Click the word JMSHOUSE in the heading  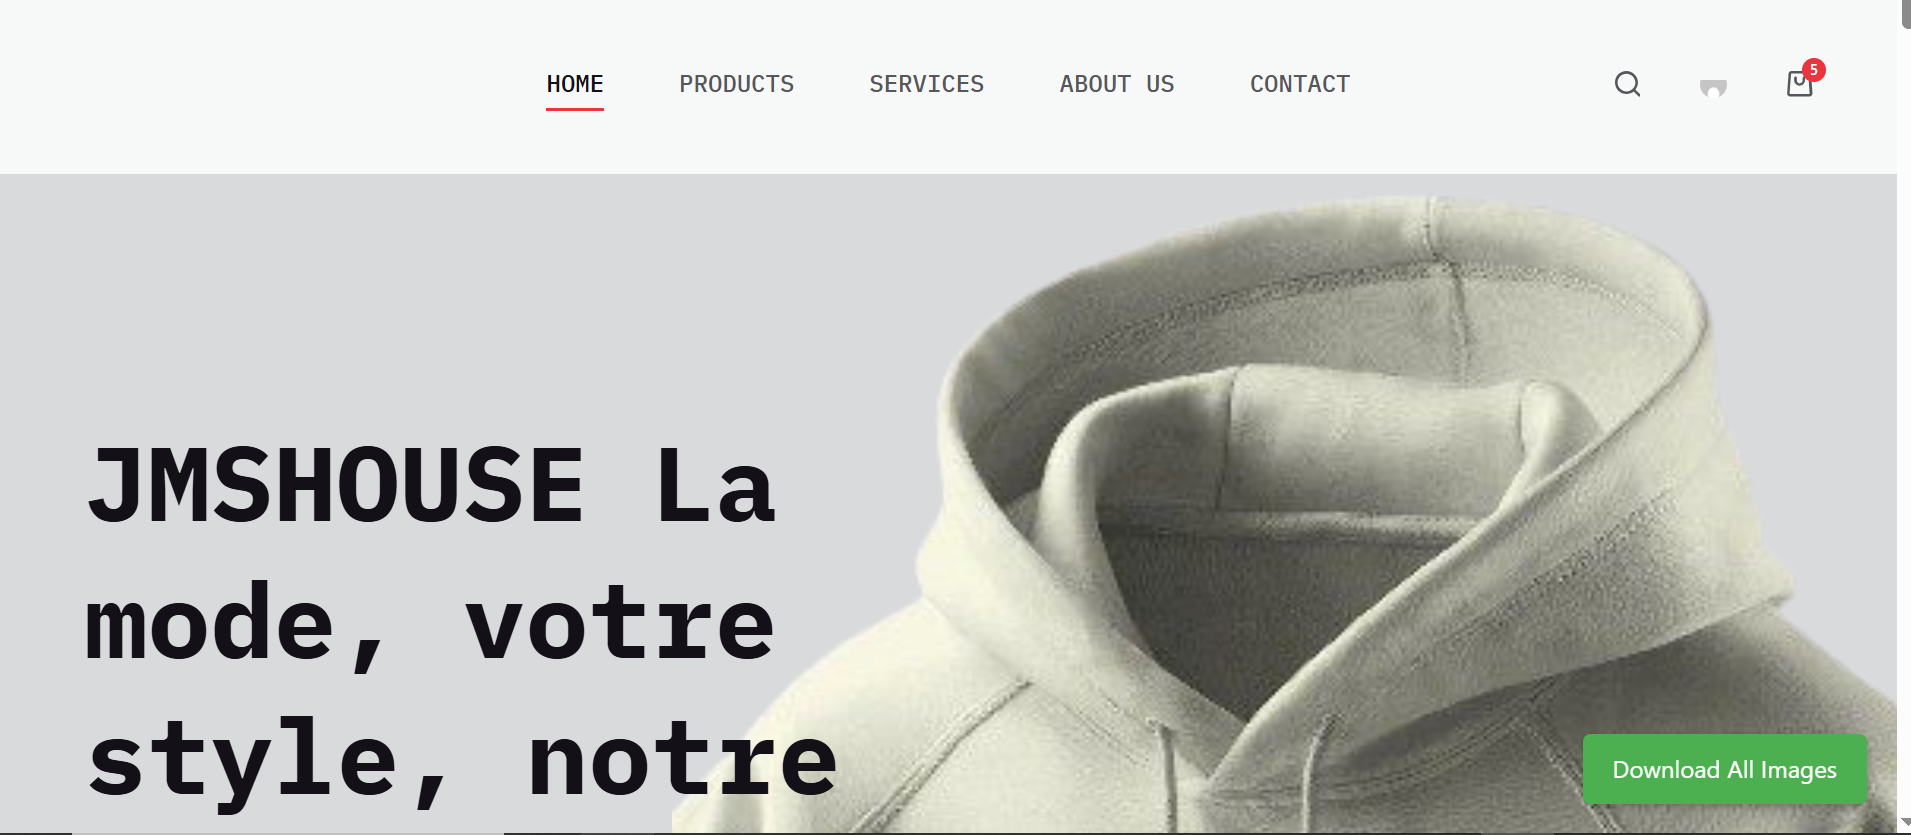(x=335, y=486)
